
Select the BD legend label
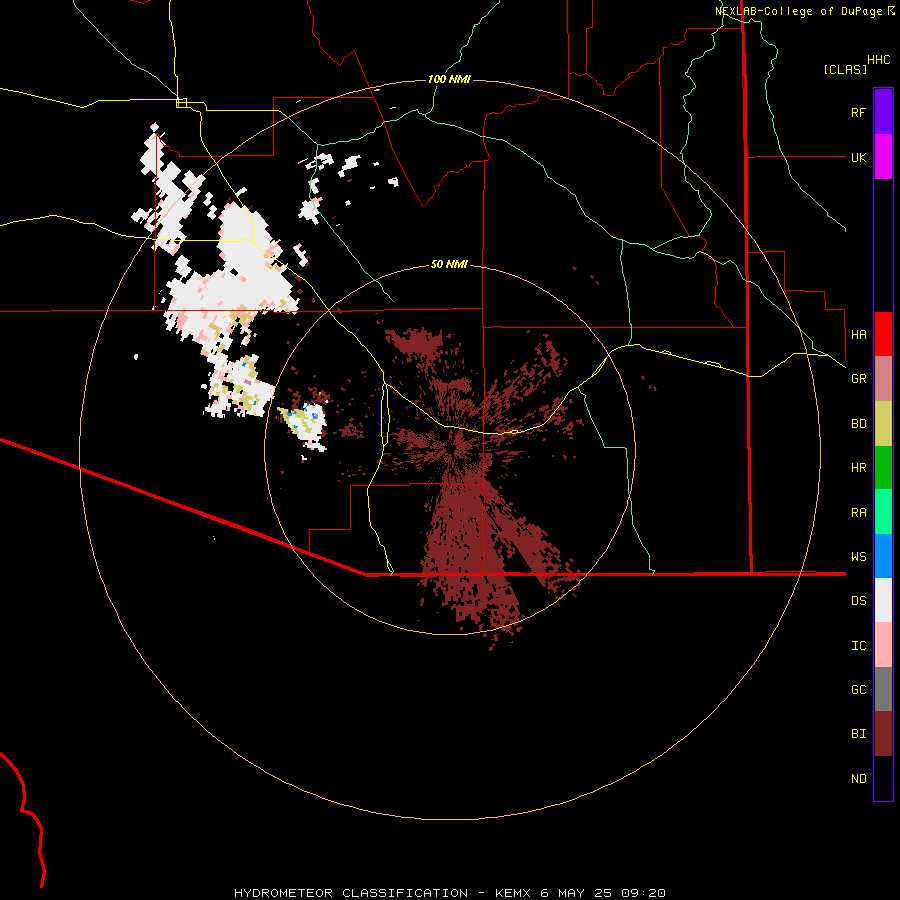click(858, 424)
